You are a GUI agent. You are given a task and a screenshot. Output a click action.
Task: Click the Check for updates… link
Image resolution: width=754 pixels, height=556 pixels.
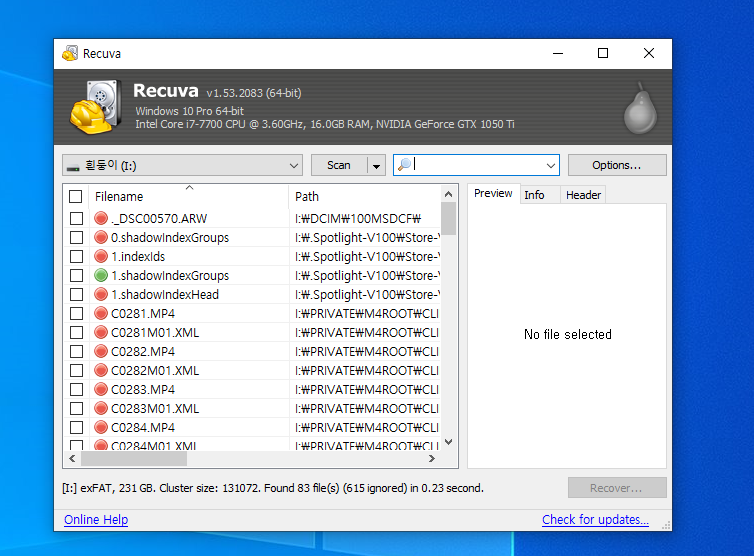[x=595, y=519]
